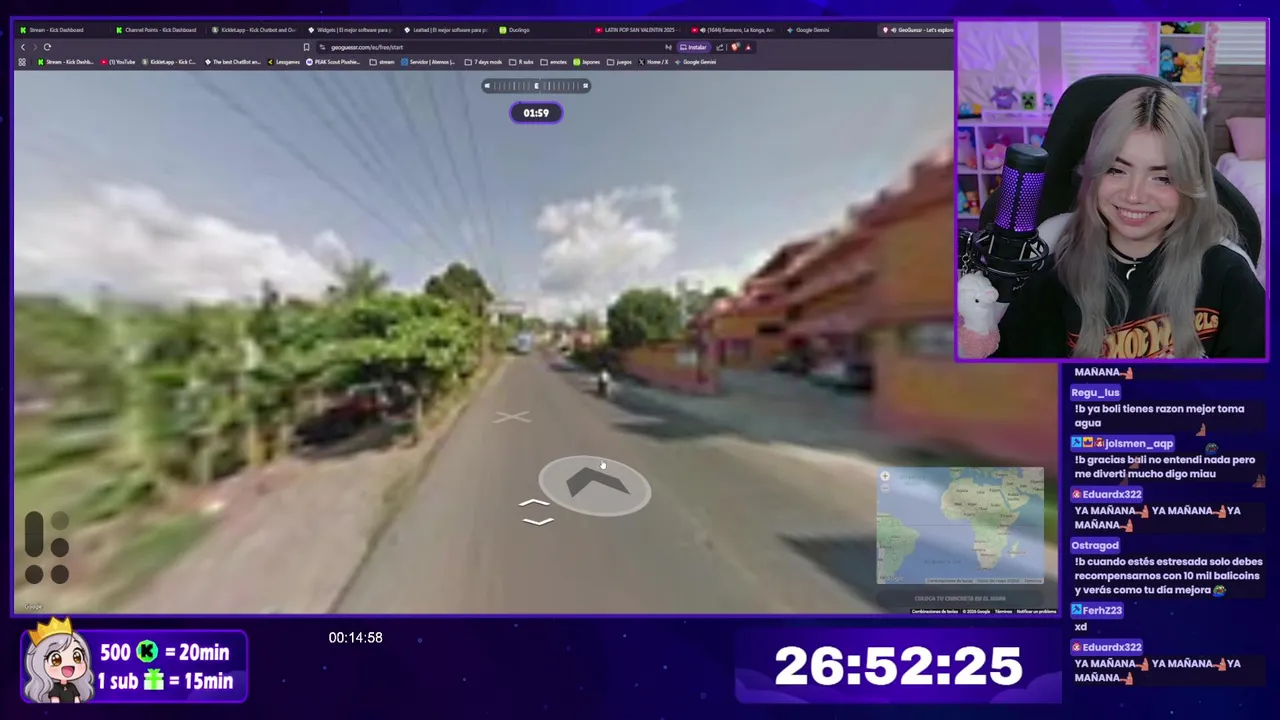Open the PEAK Scout Plushie bookmark
The image size is (1280, 720).
pyautogui.click(x=333, y=62)
